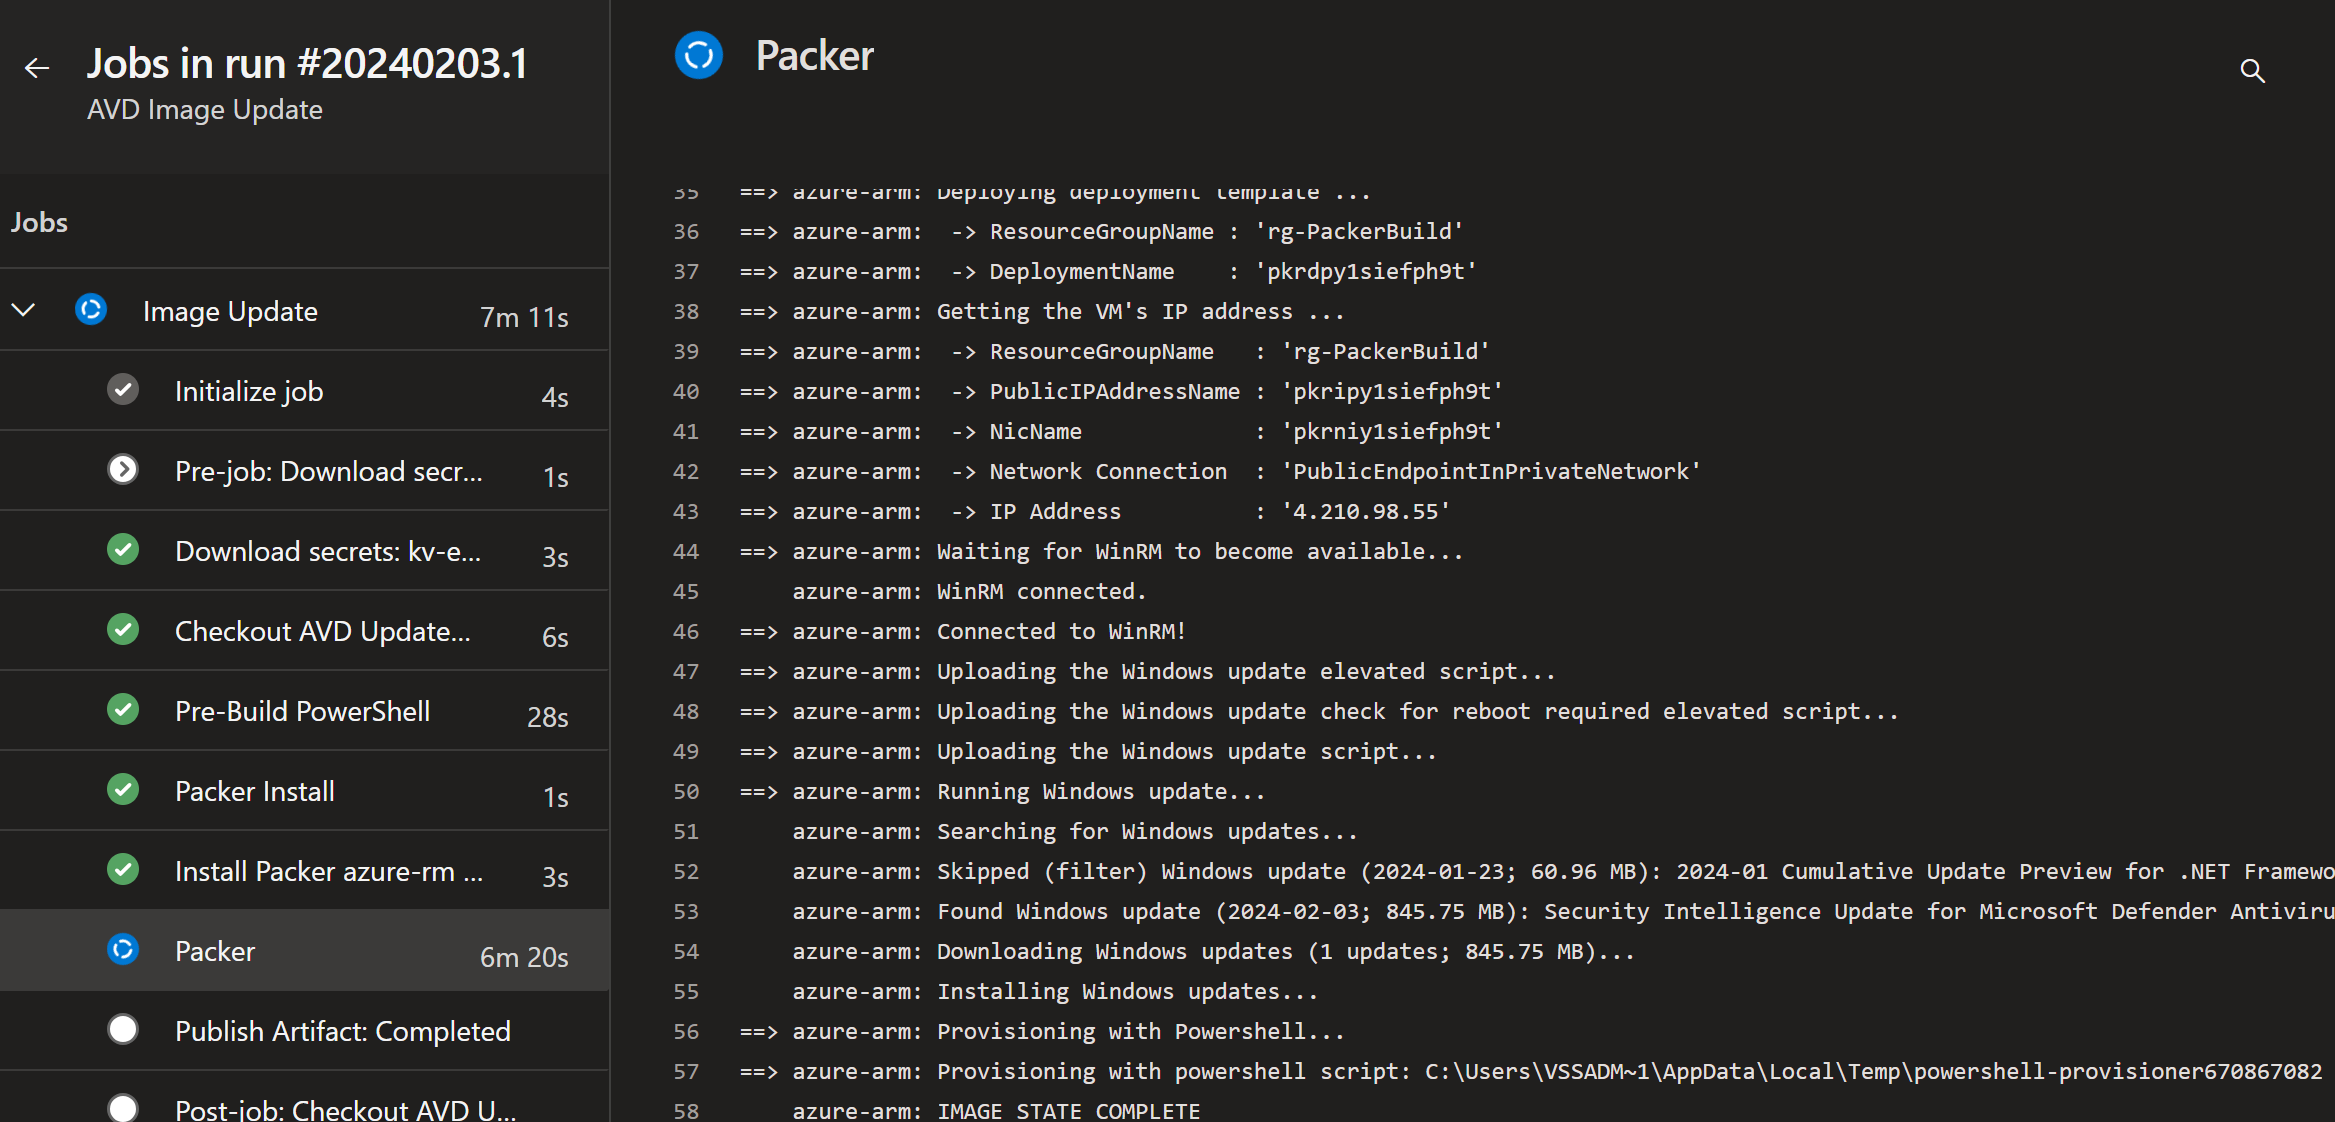Click the Image Update job row label
The height and width of the screenshot is (1122, 2335).
(x=230, y=312)
